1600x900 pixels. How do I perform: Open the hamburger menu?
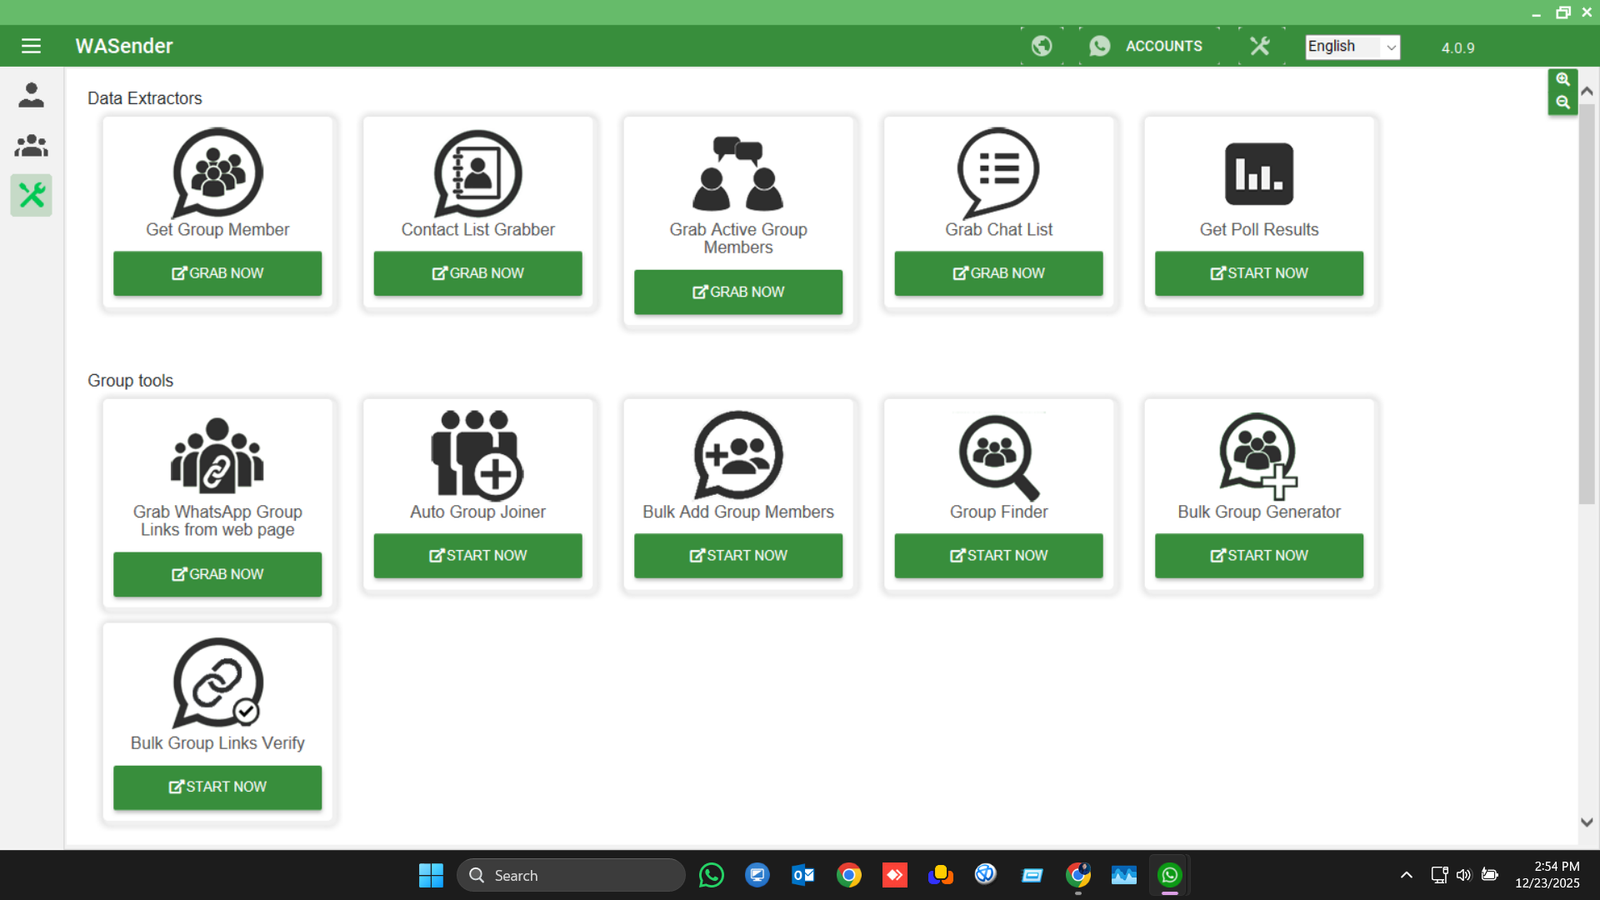[31, 45]
